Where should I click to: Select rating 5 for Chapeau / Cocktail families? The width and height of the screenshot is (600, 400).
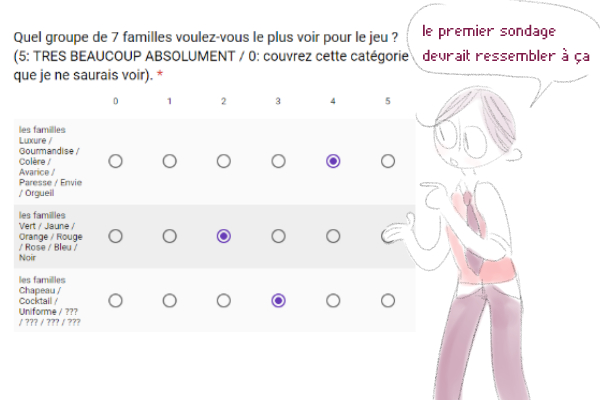(x=388, y=300)
